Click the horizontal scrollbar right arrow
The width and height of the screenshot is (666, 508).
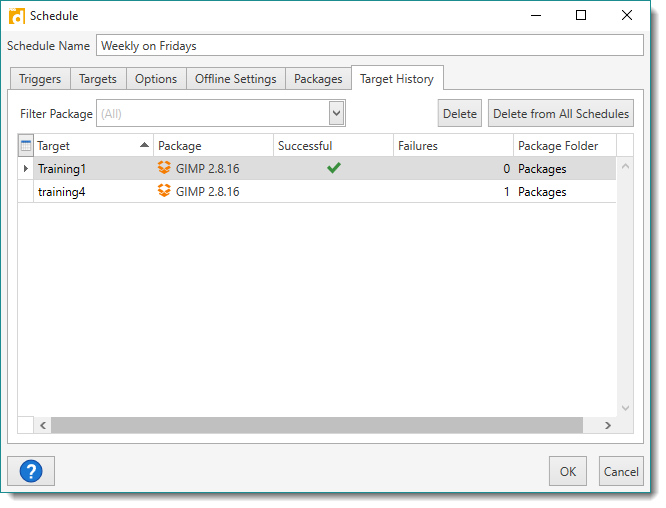(608, 426)
